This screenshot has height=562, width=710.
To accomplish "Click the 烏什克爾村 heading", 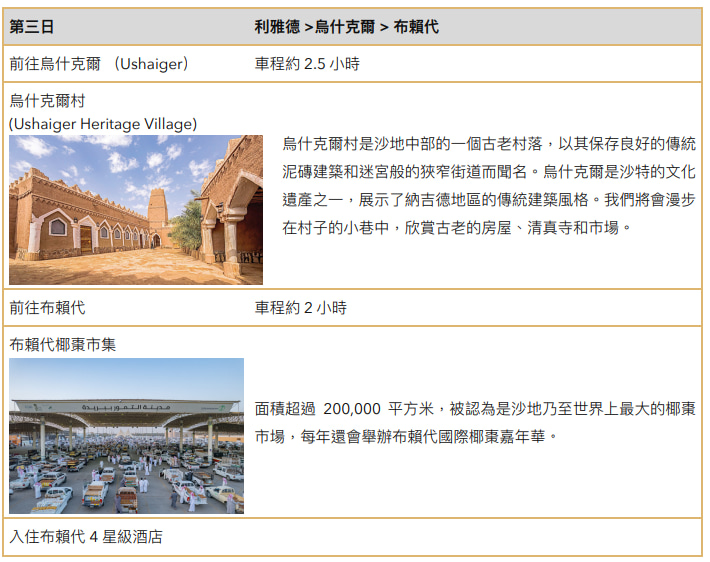I will tap(47, 101).
